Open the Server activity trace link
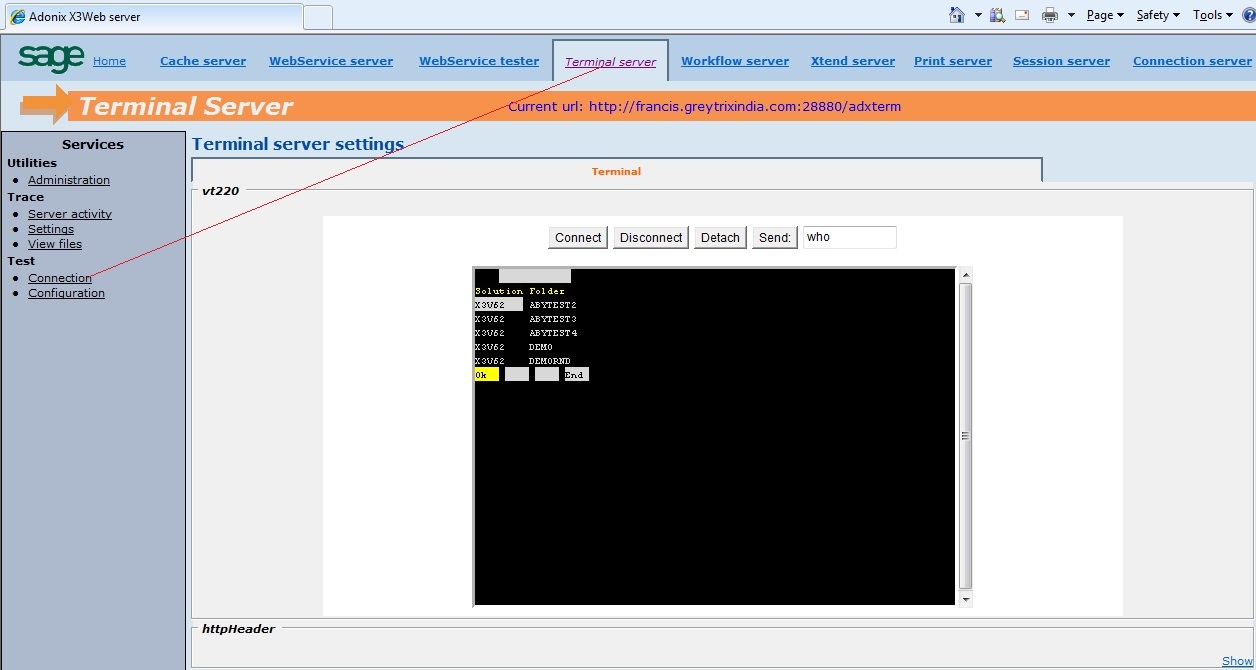 (70, 214)
